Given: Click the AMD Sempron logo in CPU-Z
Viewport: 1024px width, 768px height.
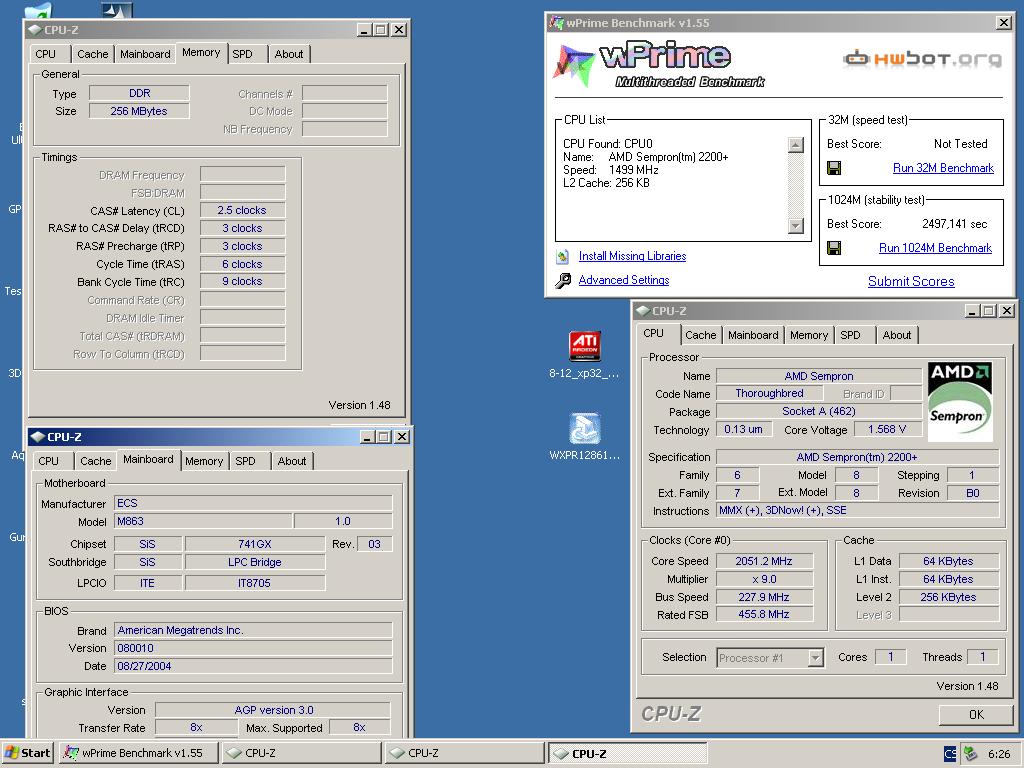Looking at the screenshot, I should [960, 402].
